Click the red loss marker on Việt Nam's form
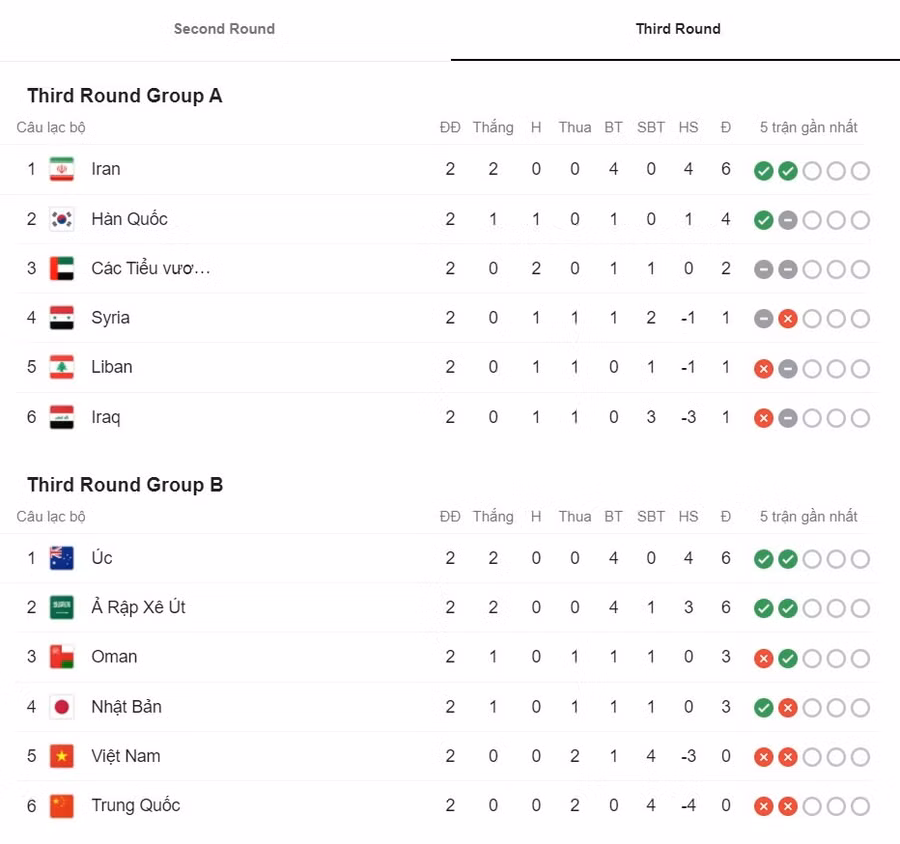This screenshot has width=900, height=844. [763, 757]
